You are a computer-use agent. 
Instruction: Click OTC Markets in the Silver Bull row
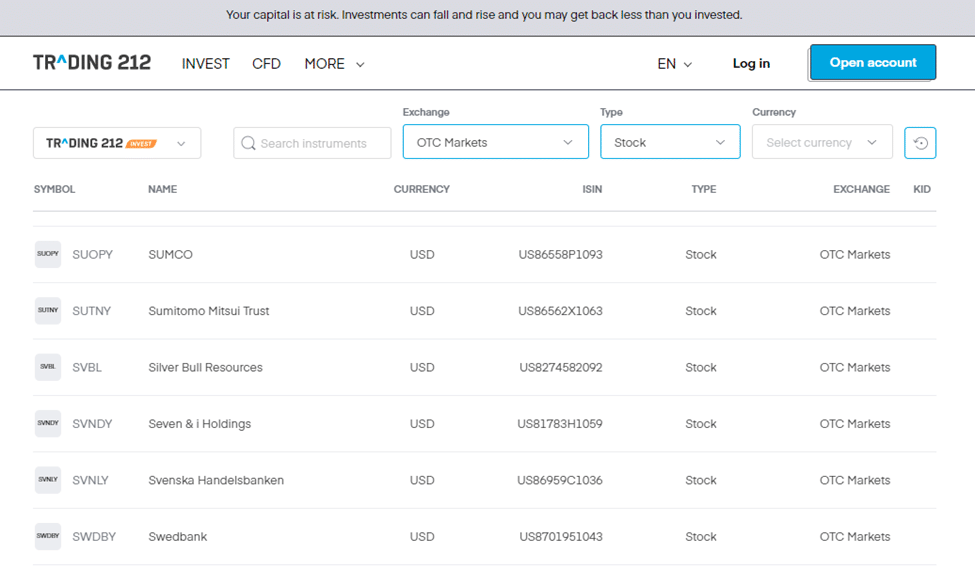pyautogui.click(x=855, y=368)
